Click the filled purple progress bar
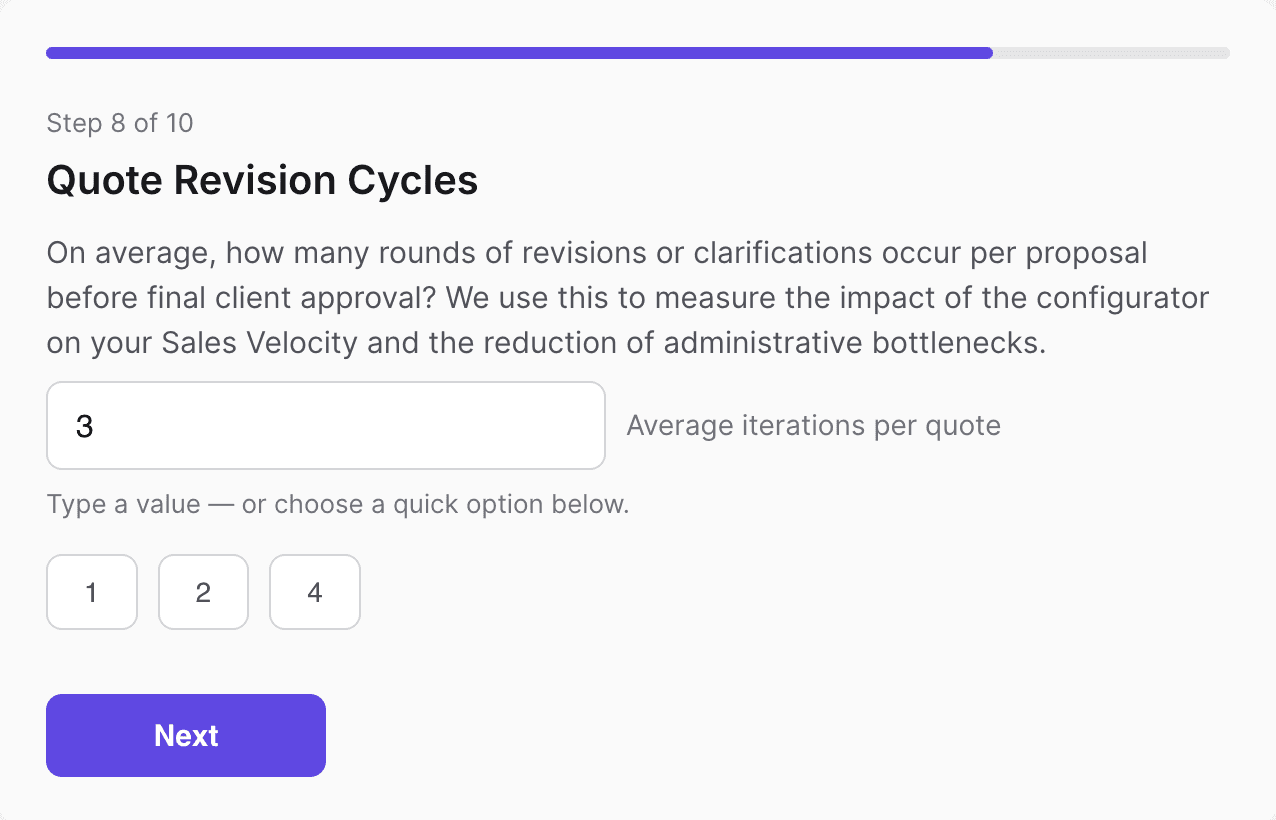This screenshot has width=1276, height=820. point(519,53)
